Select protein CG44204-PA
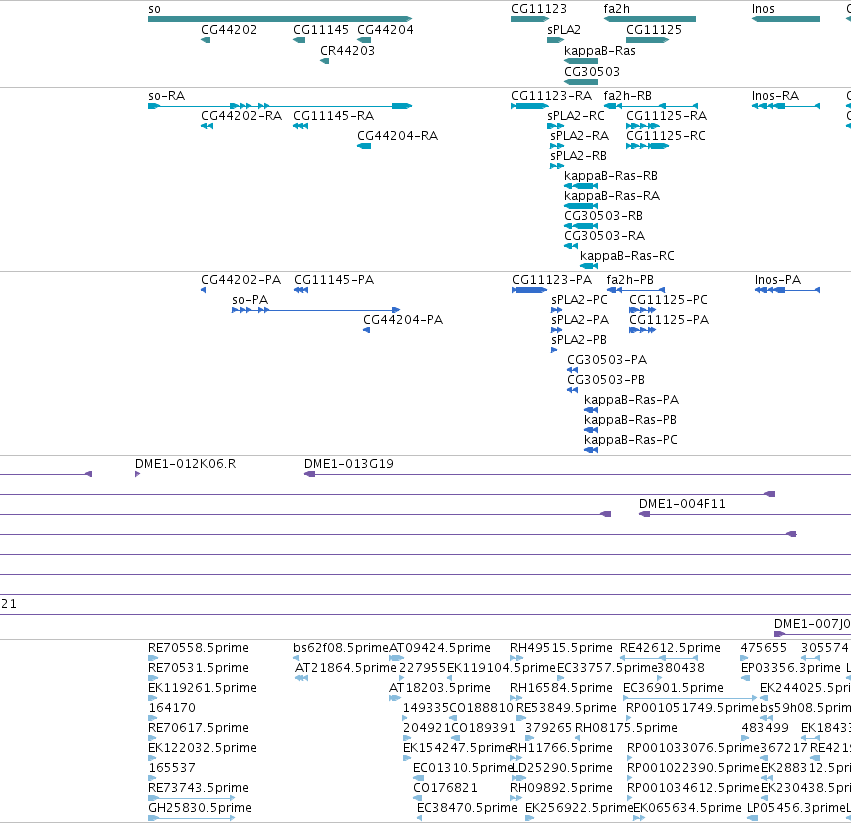The width and height of the screenshot is (851, 823). coord(403,320)
